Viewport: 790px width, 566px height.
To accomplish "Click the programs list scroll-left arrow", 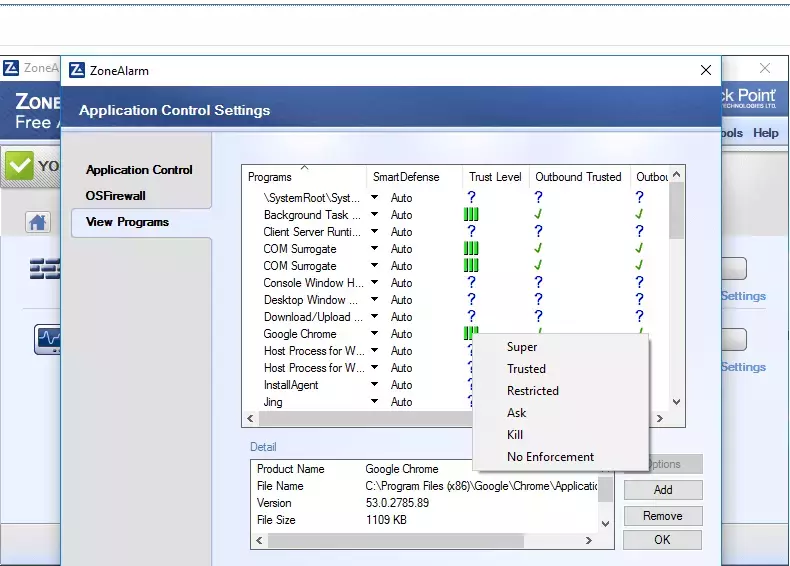I will (x=250, y=418).
